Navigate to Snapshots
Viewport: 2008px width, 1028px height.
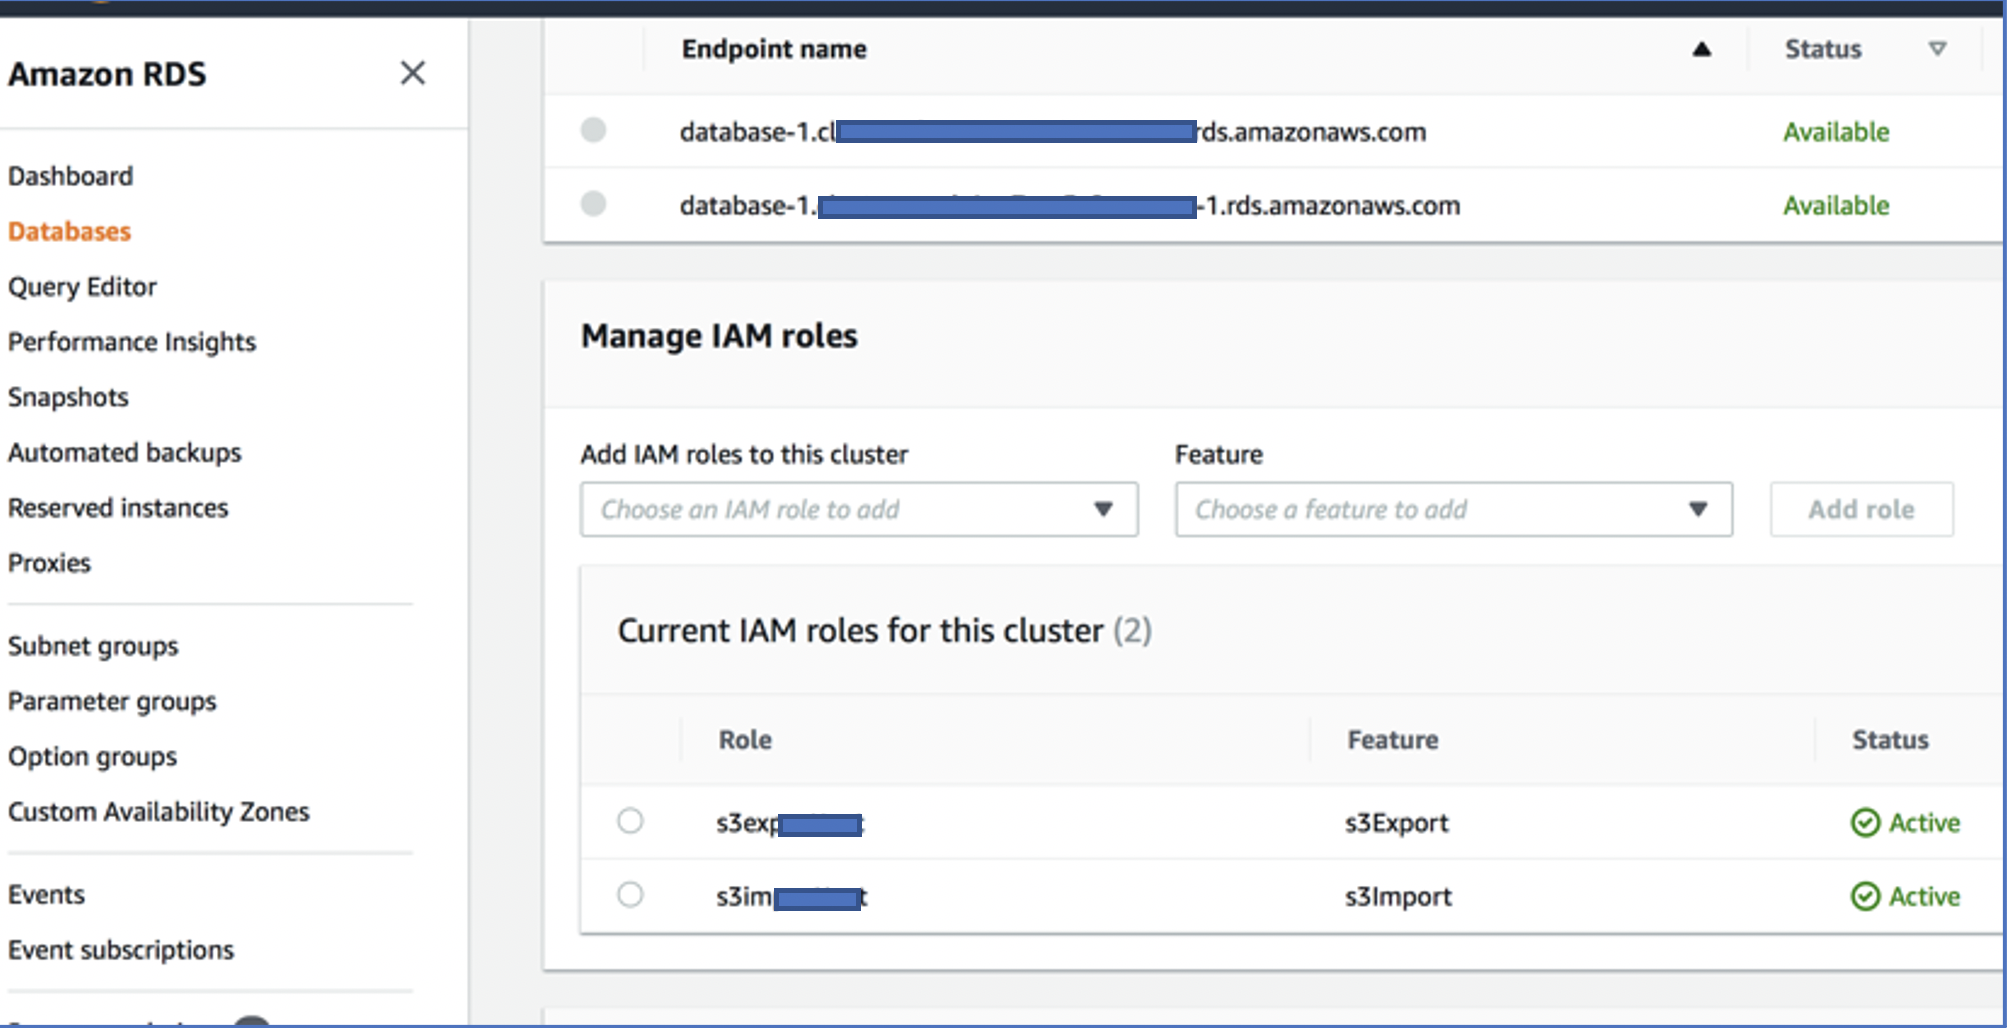[x=68, y=397]
